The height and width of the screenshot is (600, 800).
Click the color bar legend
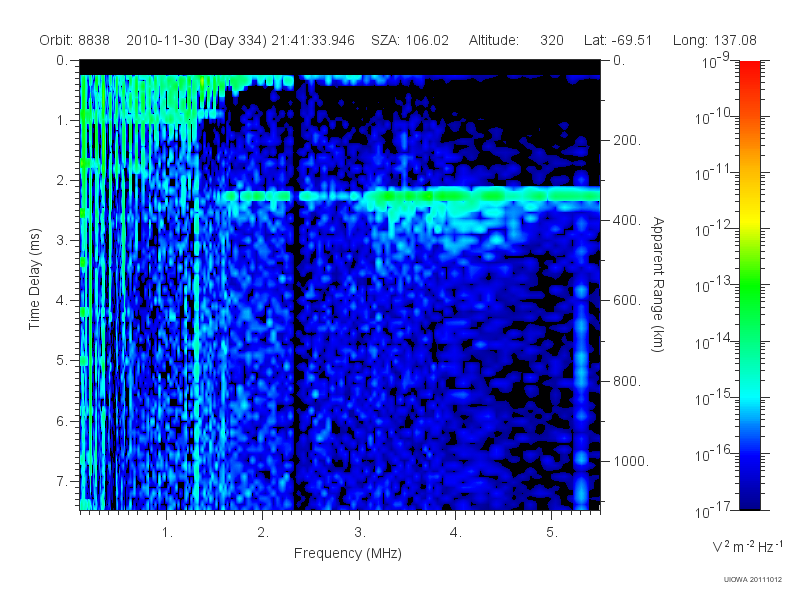point(750,285)
